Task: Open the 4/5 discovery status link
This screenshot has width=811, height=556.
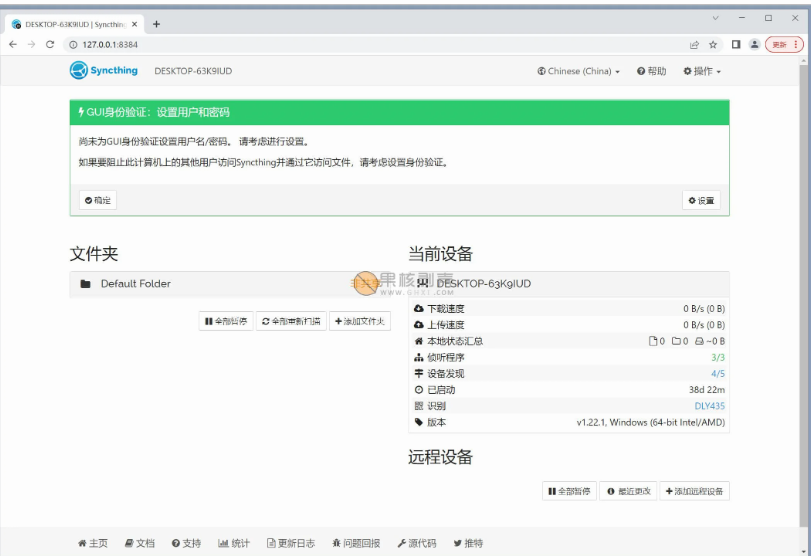Action: pyautogui.click(x=718, y=373)
